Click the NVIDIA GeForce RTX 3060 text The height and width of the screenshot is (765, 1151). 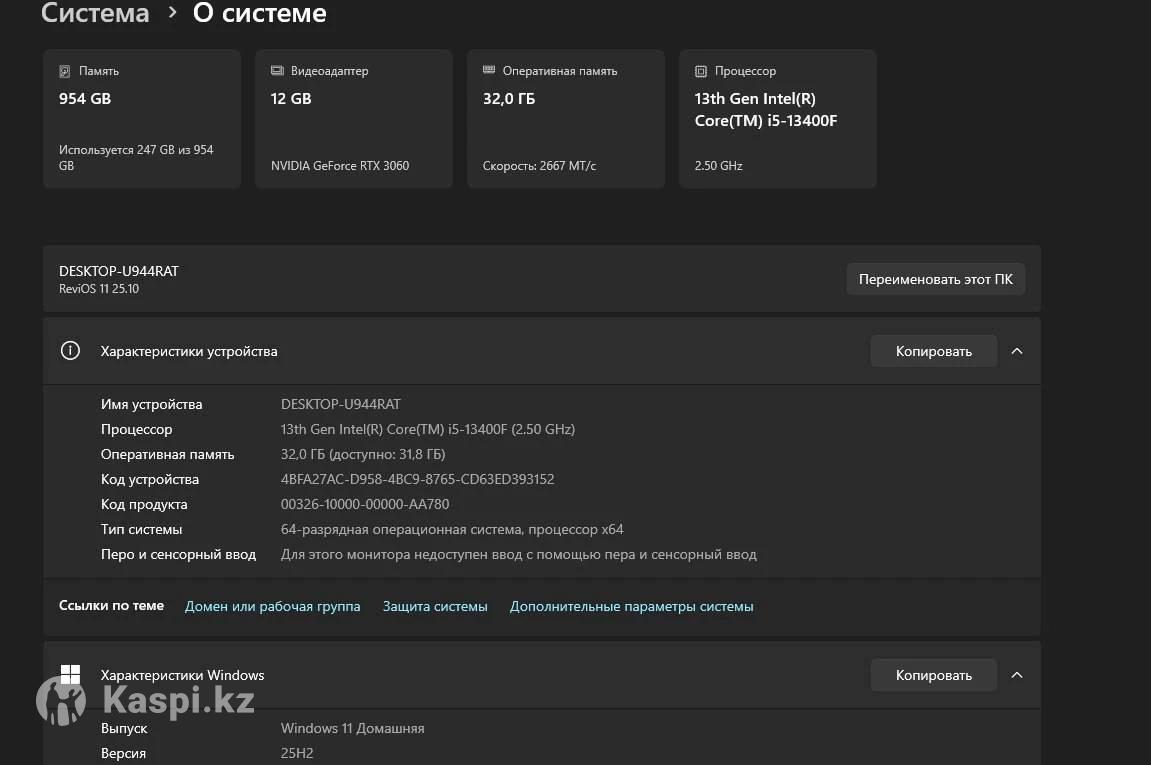pyautogui.click(x=340, y=165)
